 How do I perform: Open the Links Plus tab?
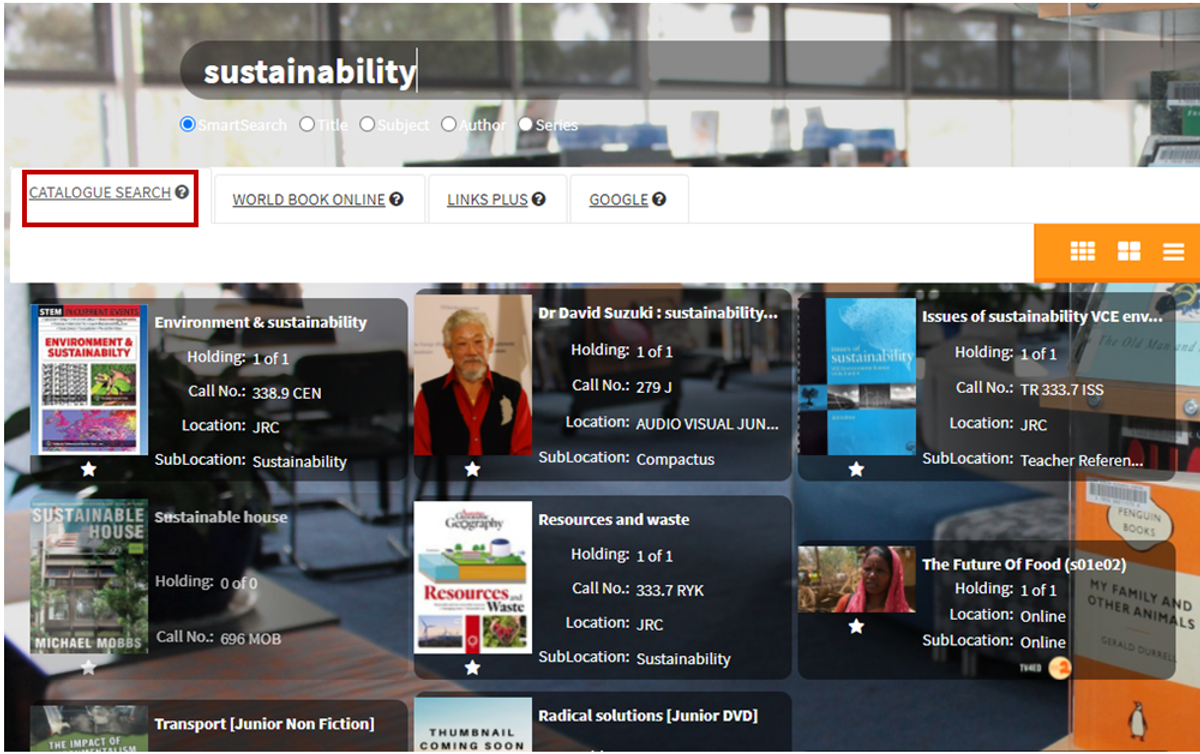click(487, 200)
